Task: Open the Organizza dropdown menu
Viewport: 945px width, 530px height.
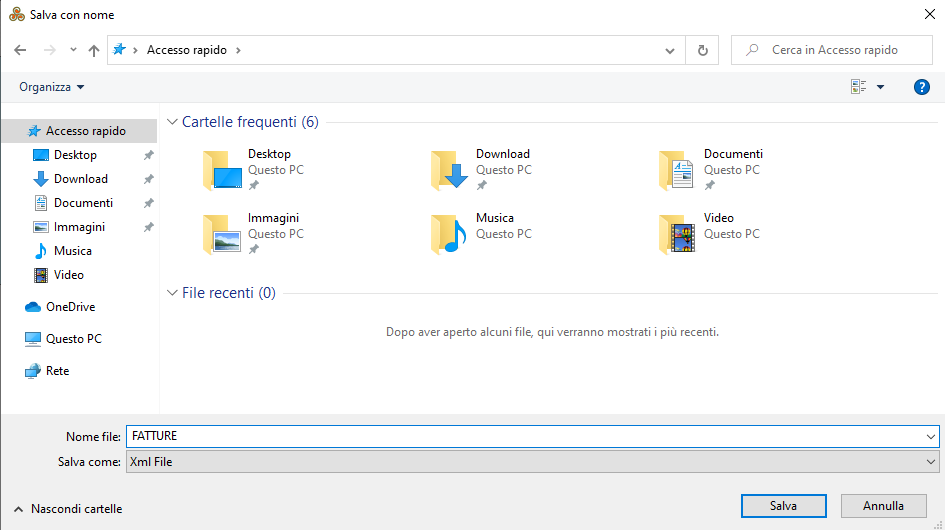Action: pyautogui.click(x=52, y=87)
